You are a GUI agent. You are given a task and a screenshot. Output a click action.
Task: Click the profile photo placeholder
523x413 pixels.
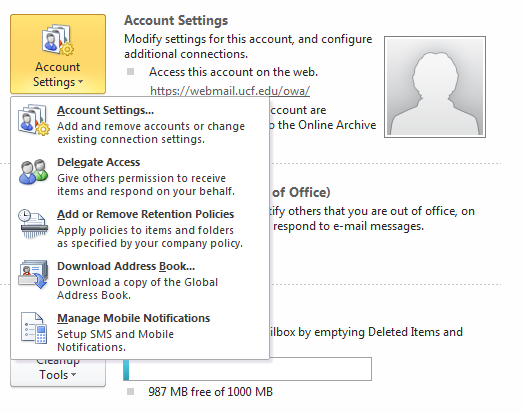[435, 87]
